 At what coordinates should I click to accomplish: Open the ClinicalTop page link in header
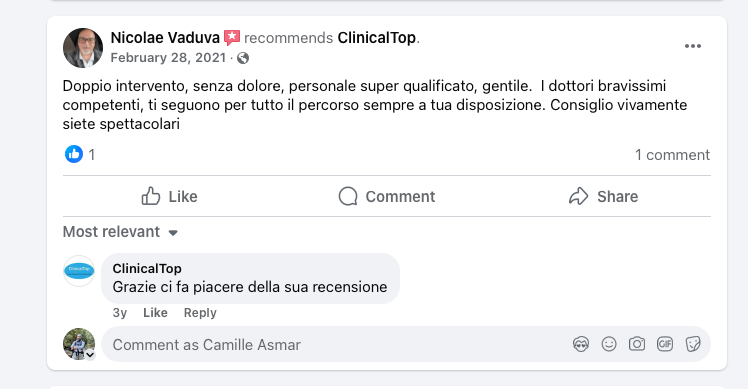click(377, 38)
